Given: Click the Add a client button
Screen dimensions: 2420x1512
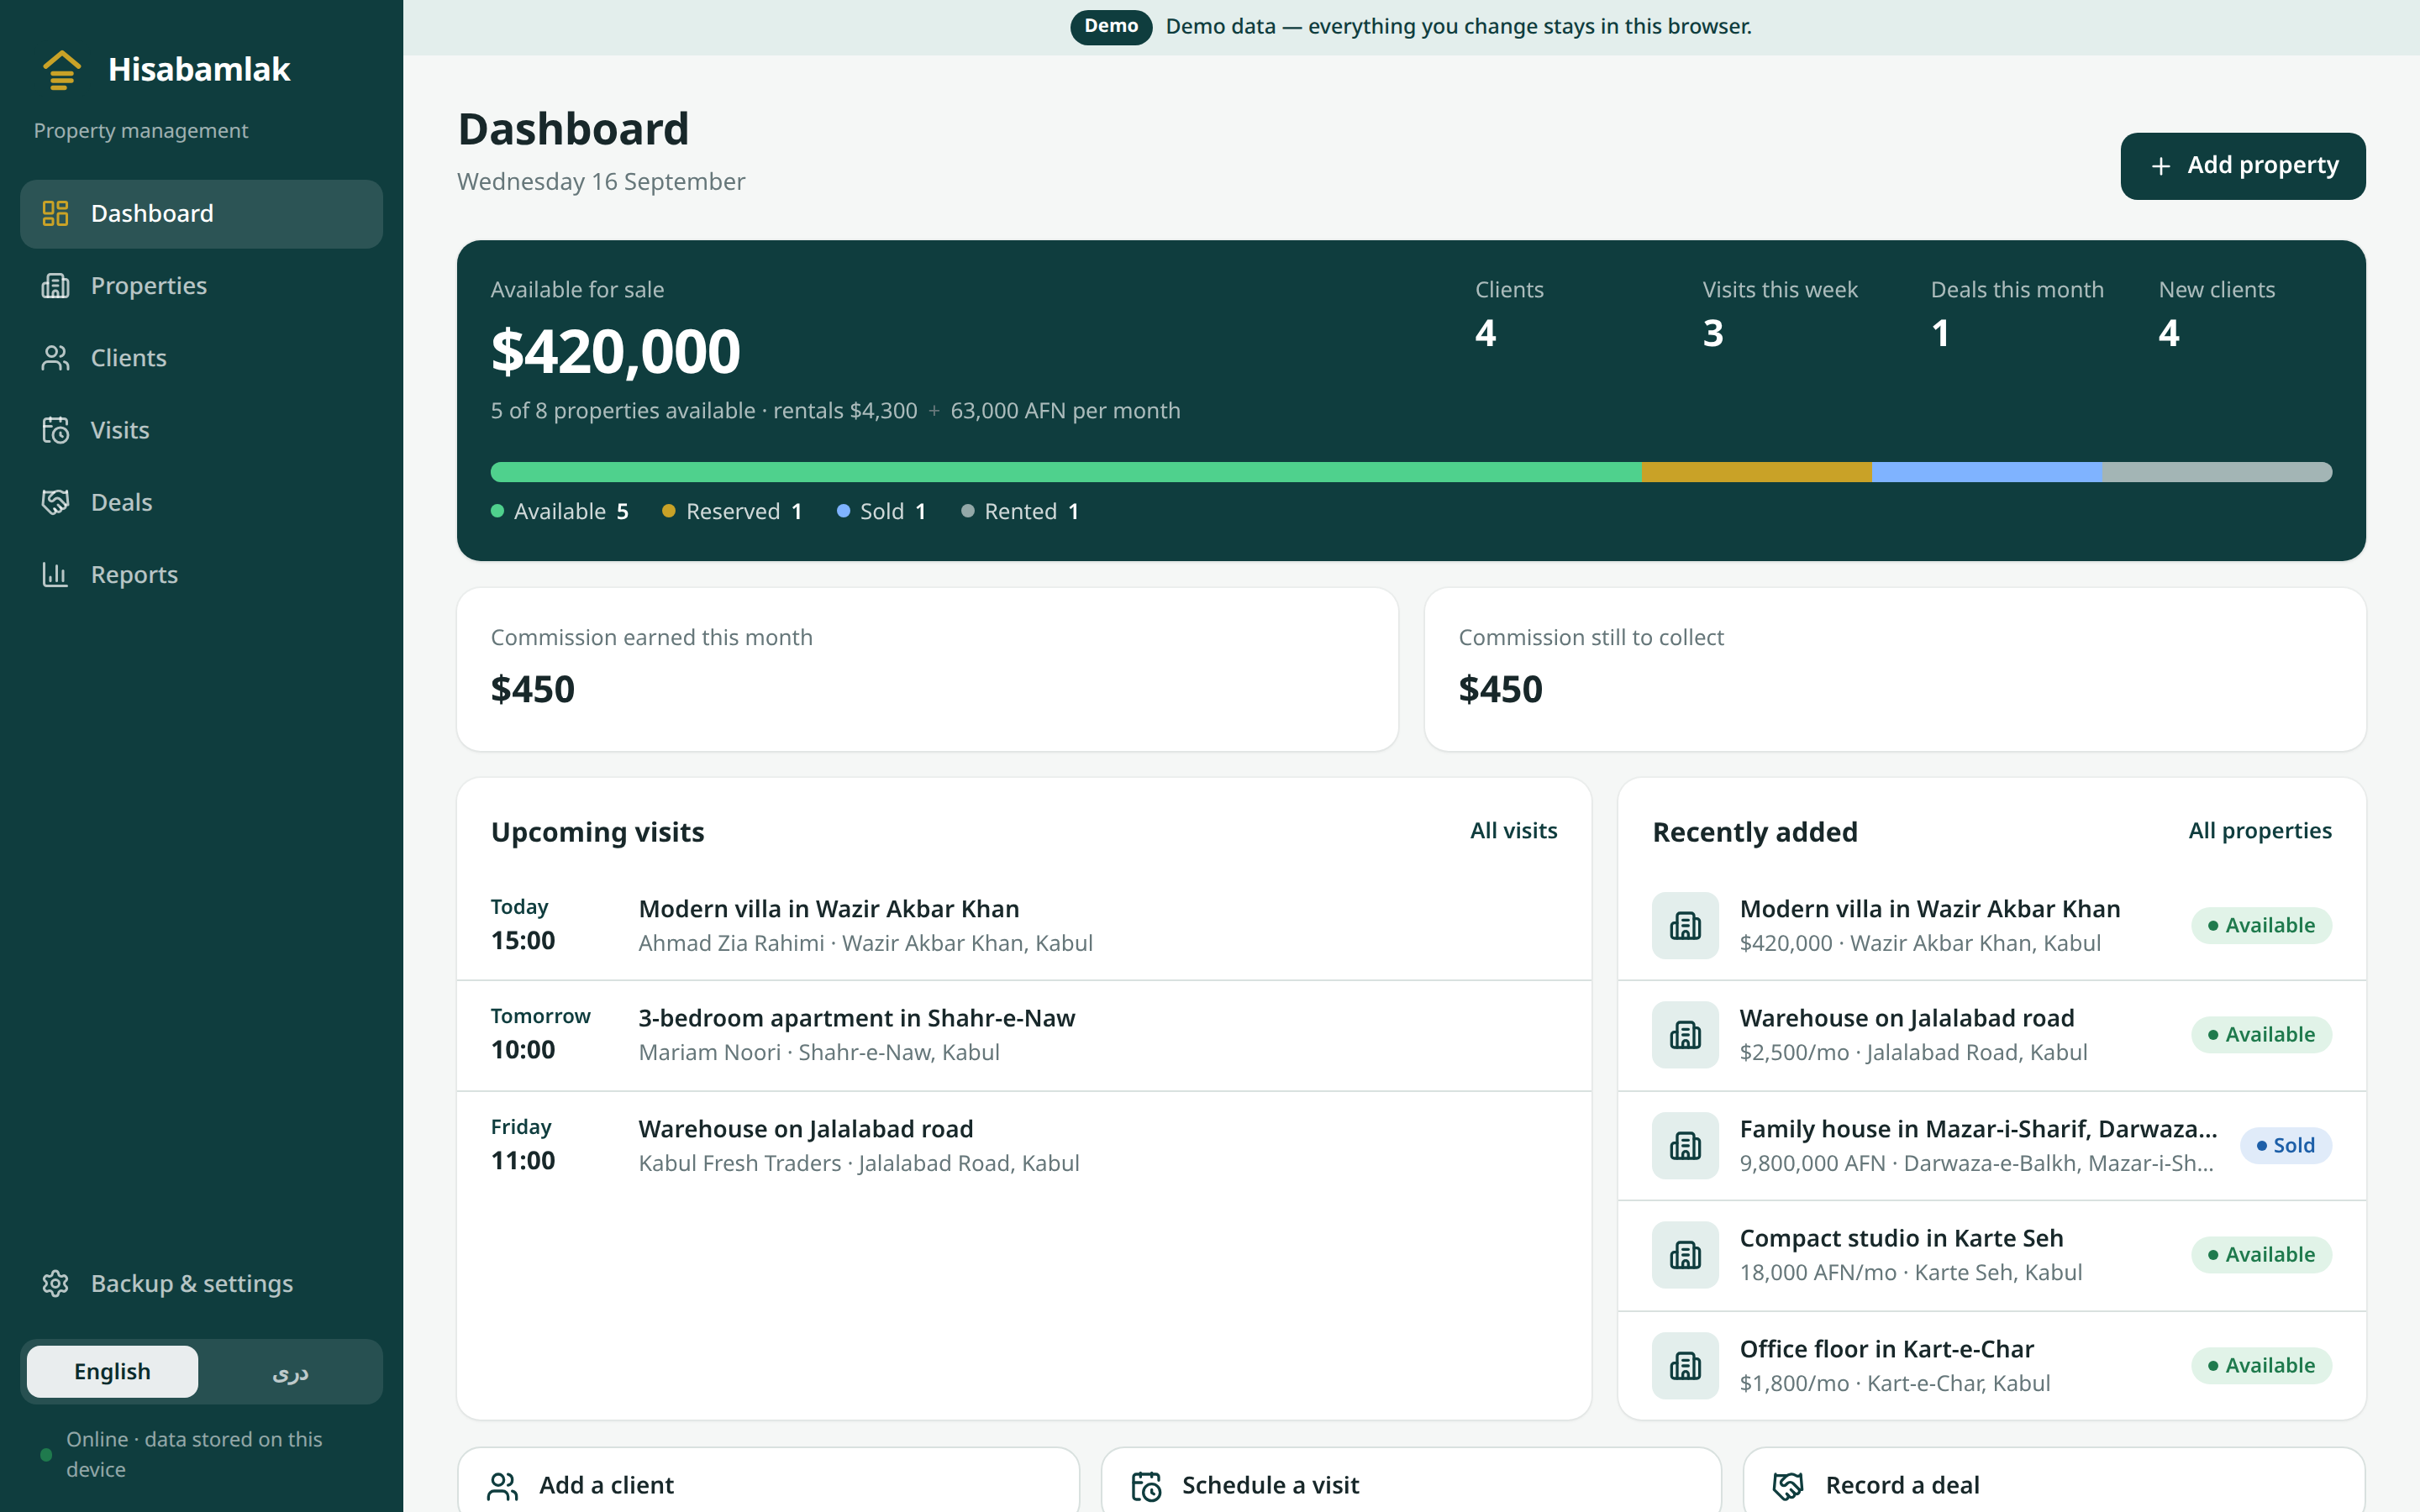Looking at the screenshot, I should pyautogui.click(x=768, y=1480).
